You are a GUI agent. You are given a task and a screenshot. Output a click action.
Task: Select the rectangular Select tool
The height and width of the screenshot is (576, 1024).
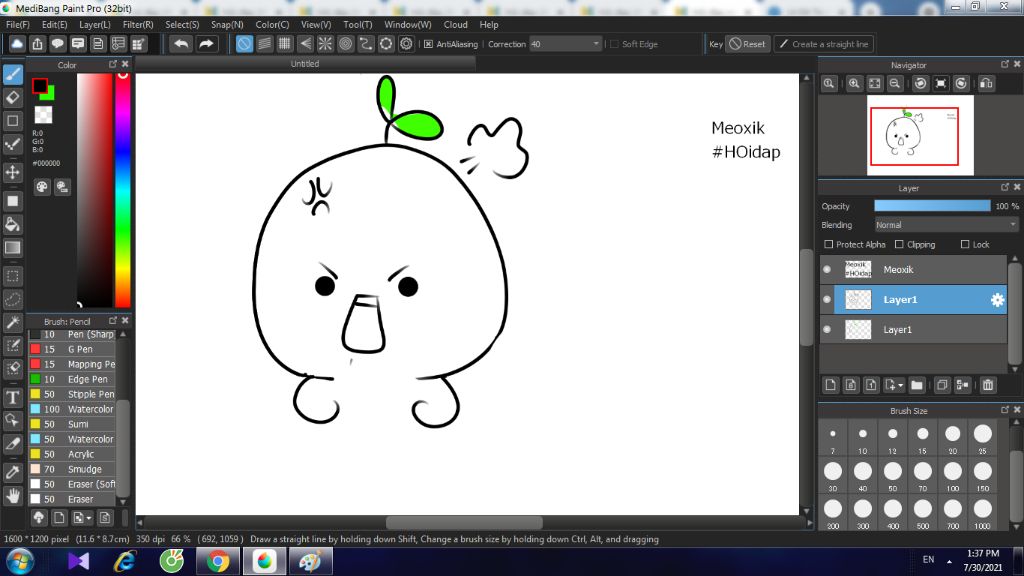12,276
